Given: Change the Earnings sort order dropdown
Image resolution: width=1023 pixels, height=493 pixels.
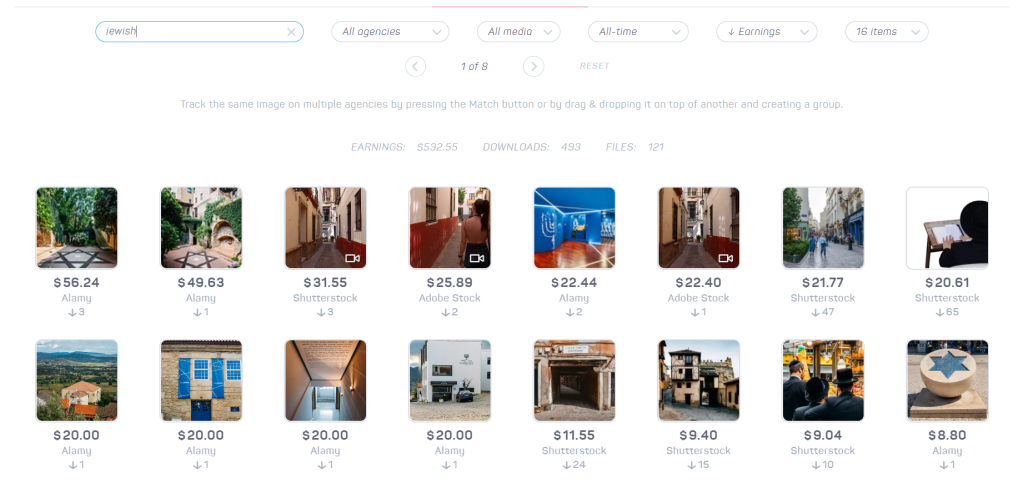Looking at the screenshot, I should point(767,31).
